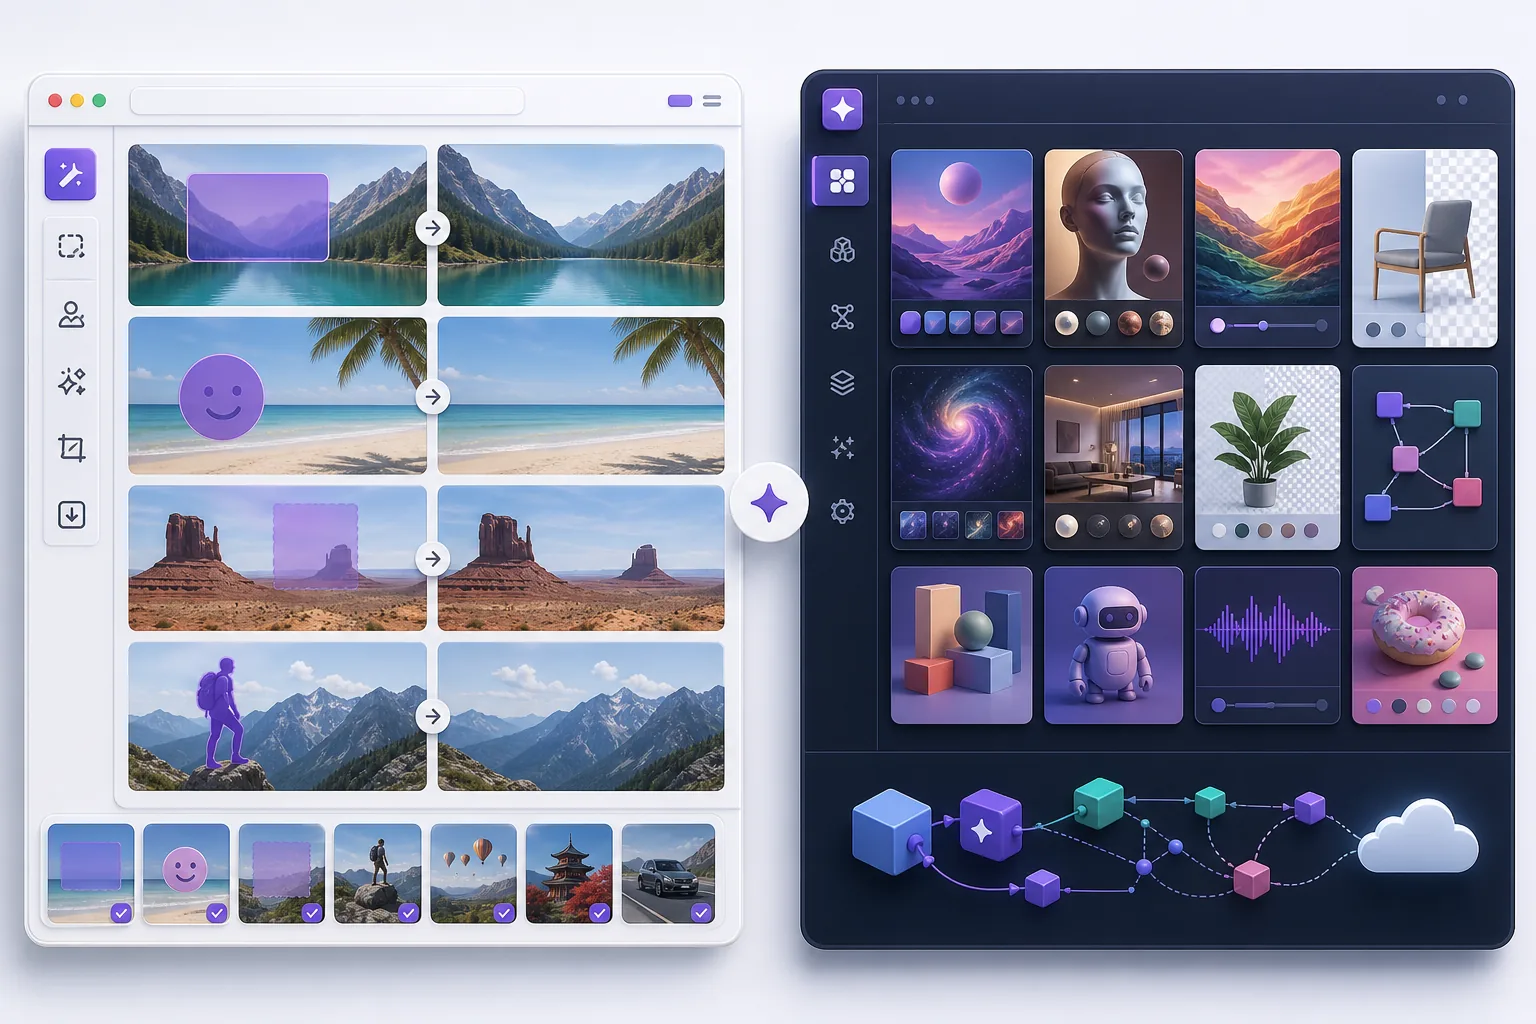1536x1024 pixels.
Task: Toggle the checkbox on the dashed-box landscape thumbnail
Action: tap(312, 912)
